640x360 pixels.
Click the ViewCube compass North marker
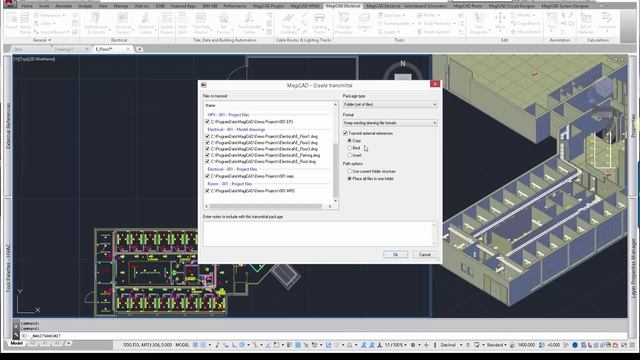pos(403,63)
